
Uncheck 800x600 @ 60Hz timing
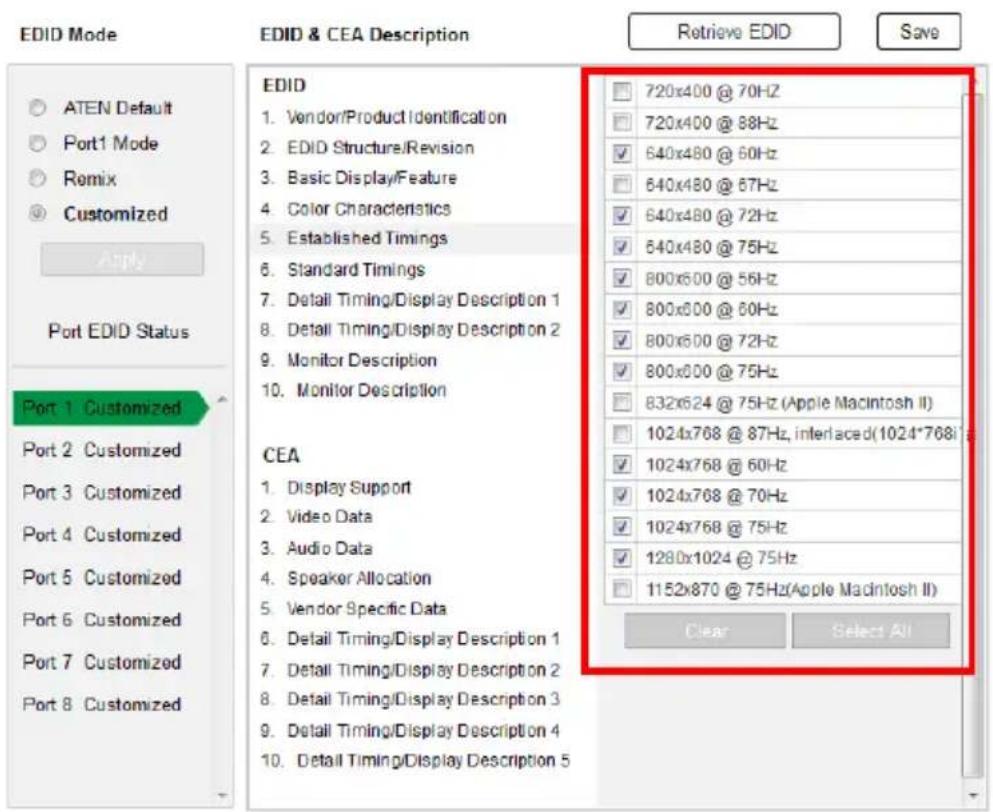click(622, 309)
